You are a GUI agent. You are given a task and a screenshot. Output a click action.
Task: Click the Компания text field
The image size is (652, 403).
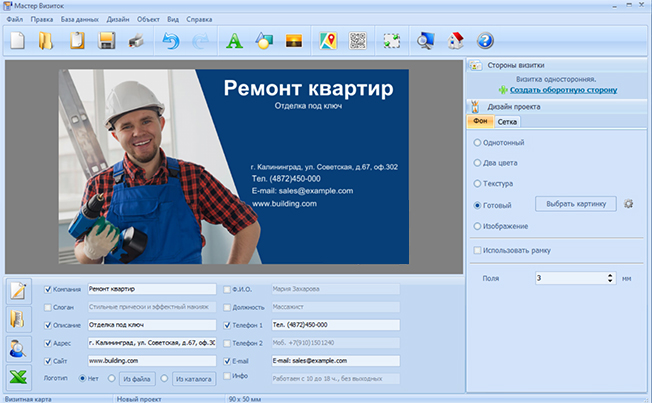pos(152,289)
